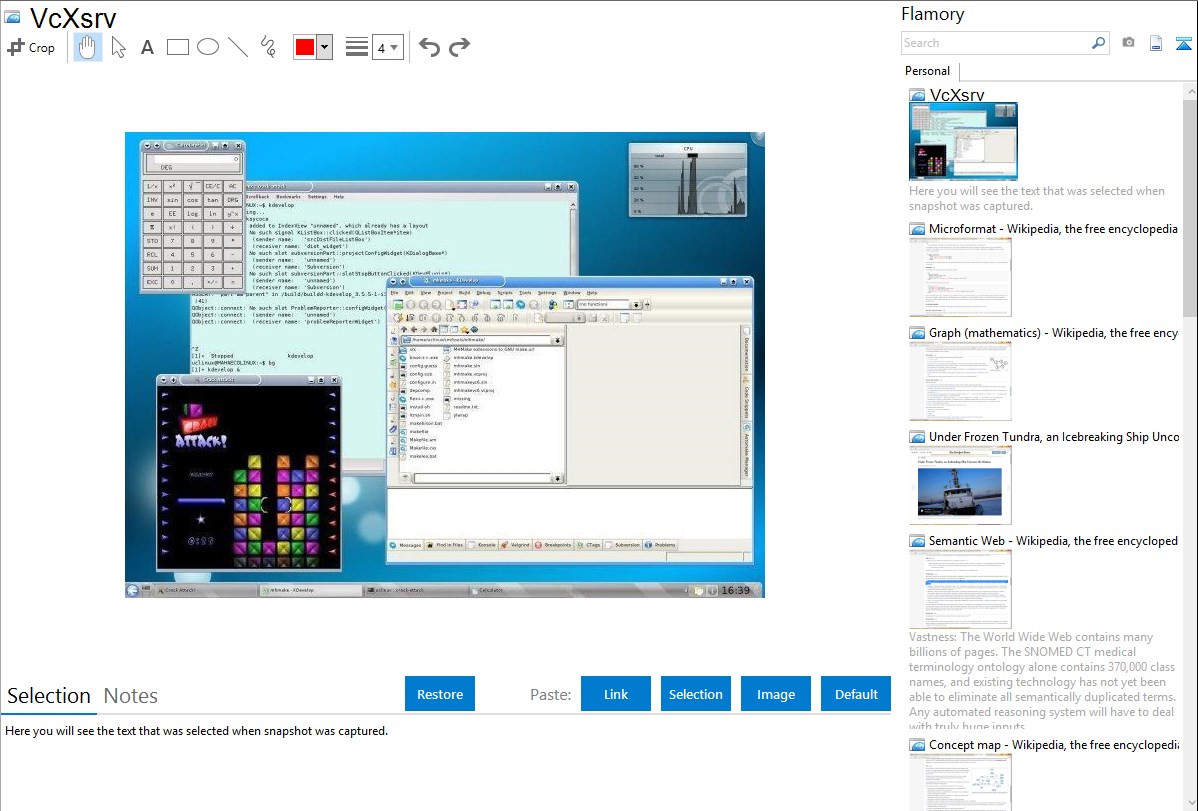Select the text annotation tool
The width and height of the screenshot is (1198, 811).
pos(147,47)
